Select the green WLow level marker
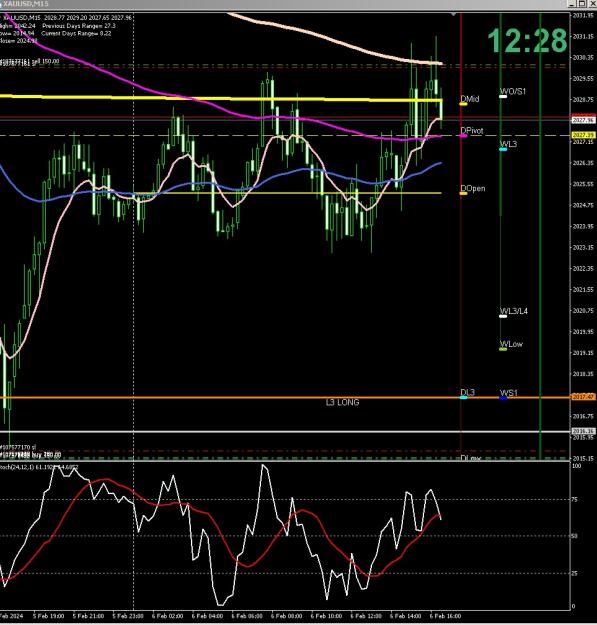The width and height of the screenshot is (597, 625). point(503,349)
